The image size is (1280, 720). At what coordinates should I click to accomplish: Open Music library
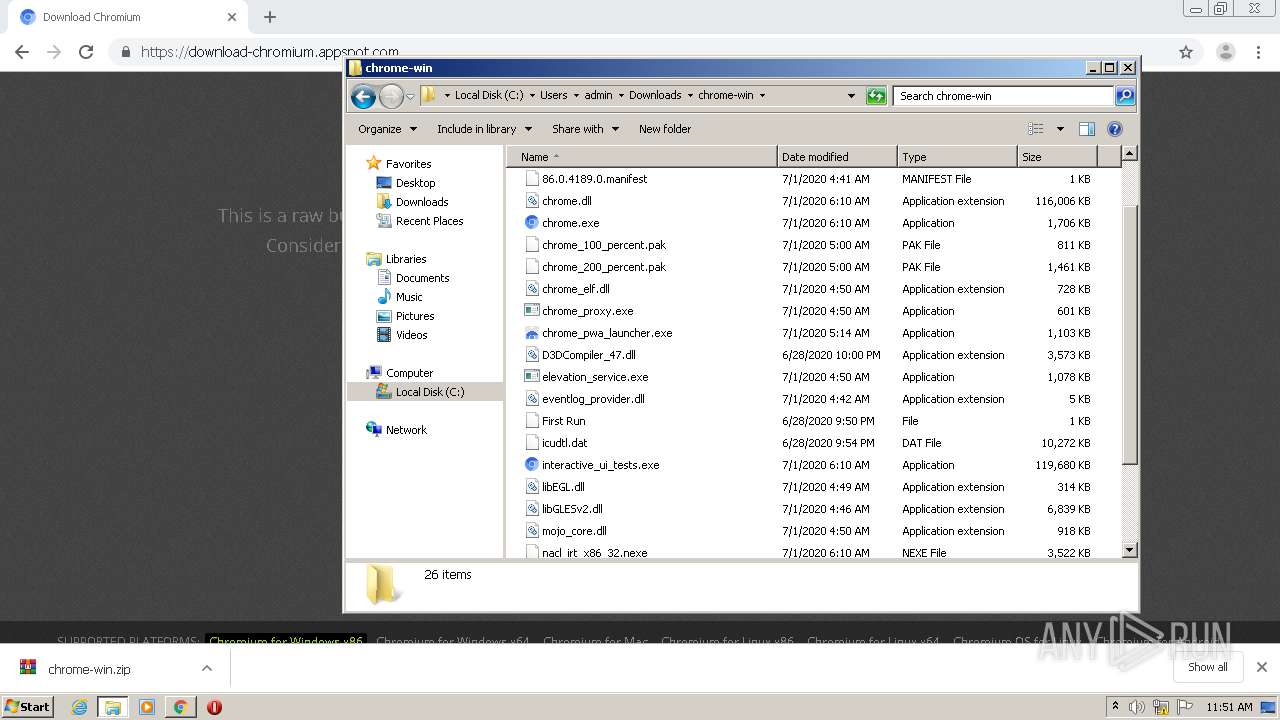coord(409,297)
